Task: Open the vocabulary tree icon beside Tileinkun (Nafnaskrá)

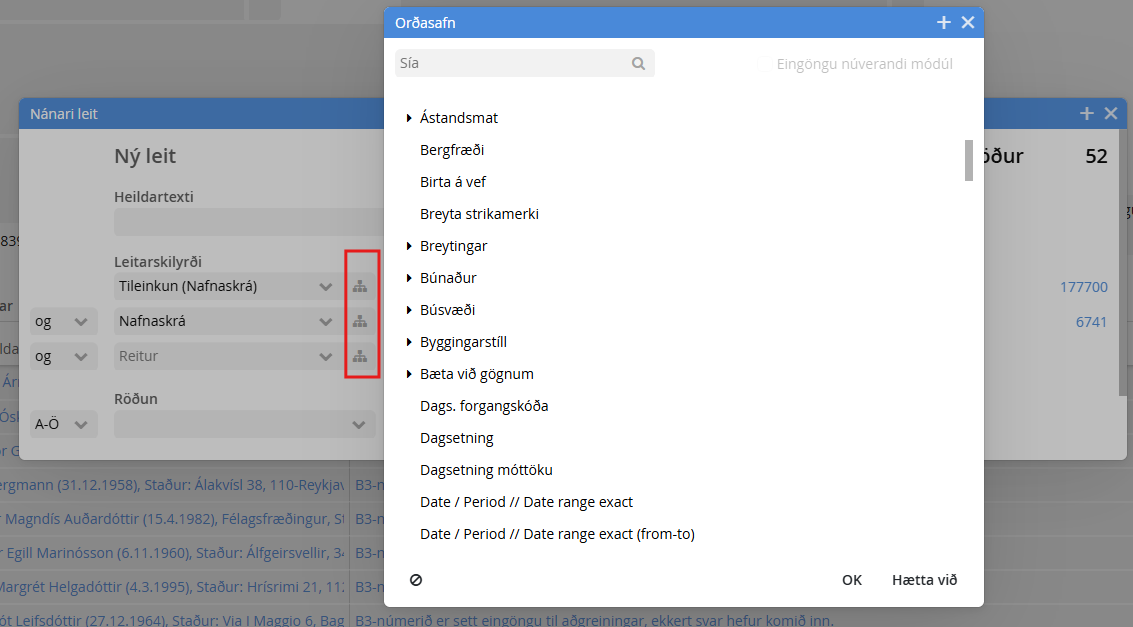Action: [x=360, y=287]
